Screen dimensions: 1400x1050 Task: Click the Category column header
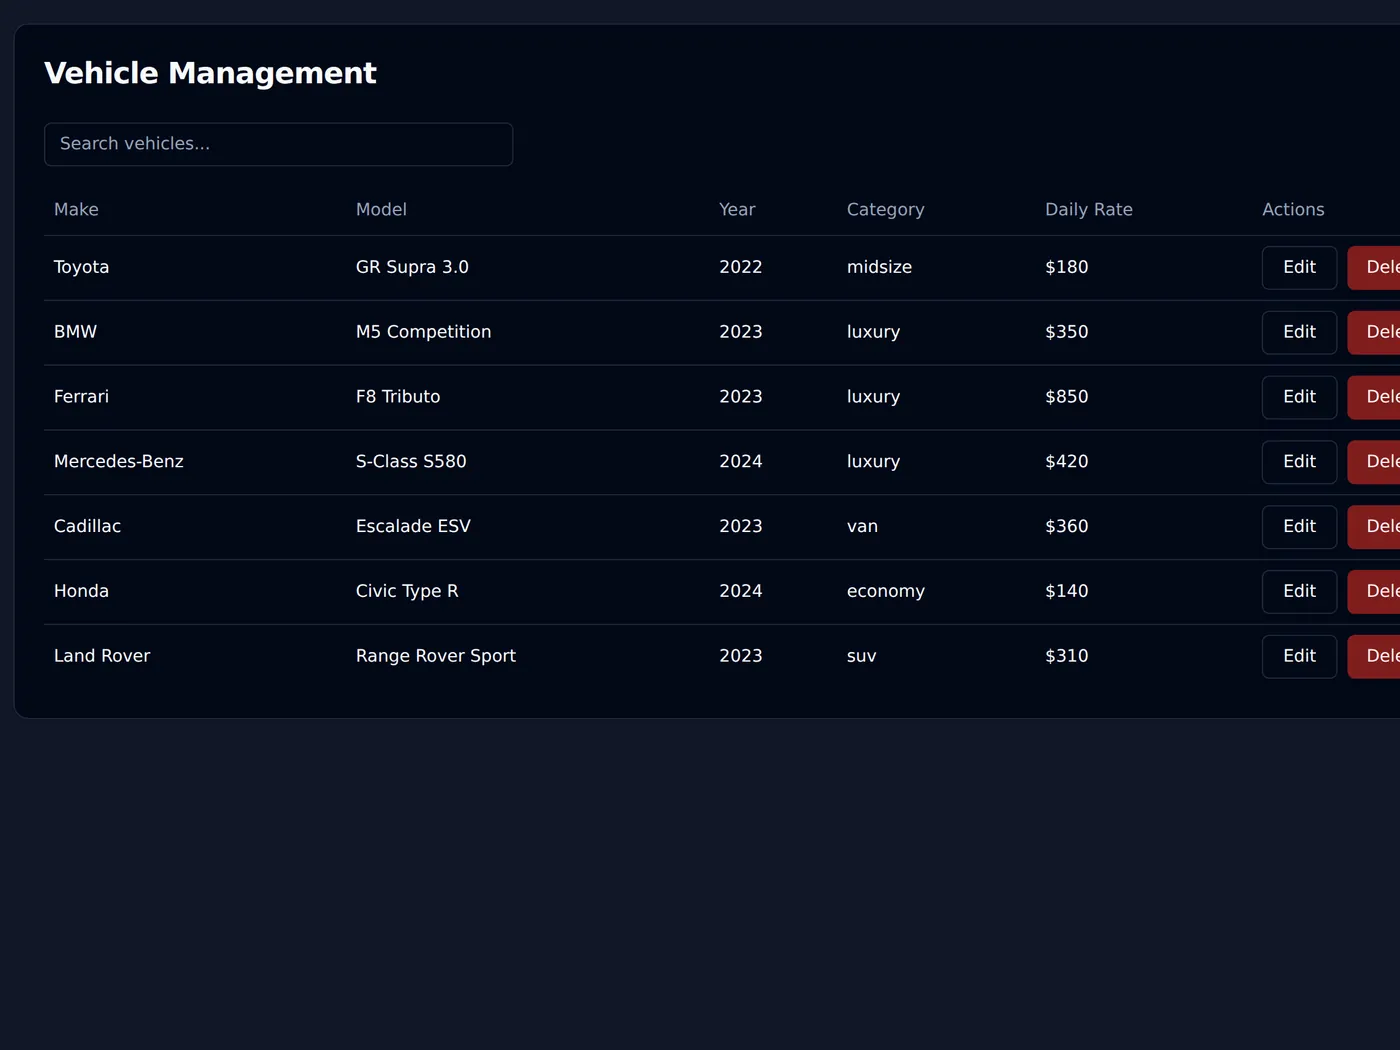(885, 210)
